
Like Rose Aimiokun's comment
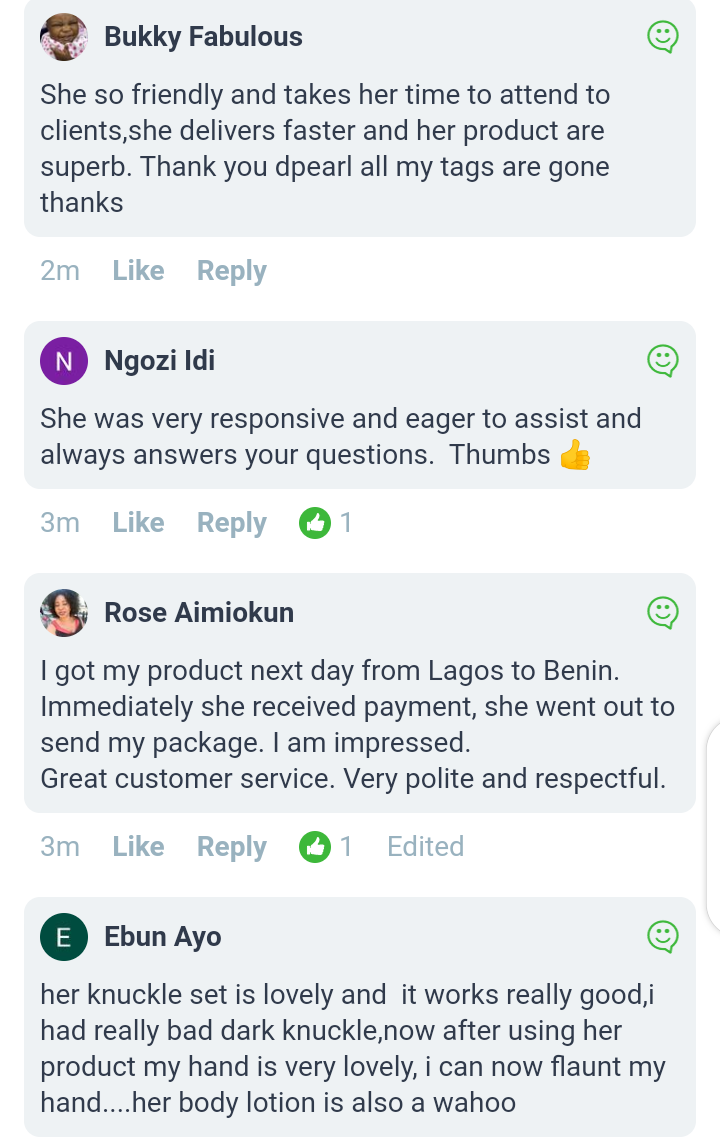(x=138, y=847)
